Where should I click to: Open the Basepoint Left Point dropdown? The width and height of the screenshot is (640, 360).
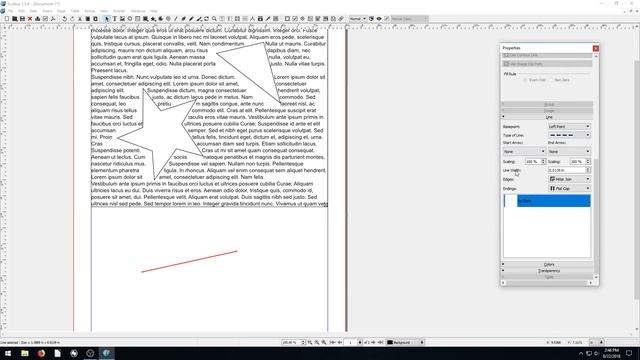(x=569, y=127)
